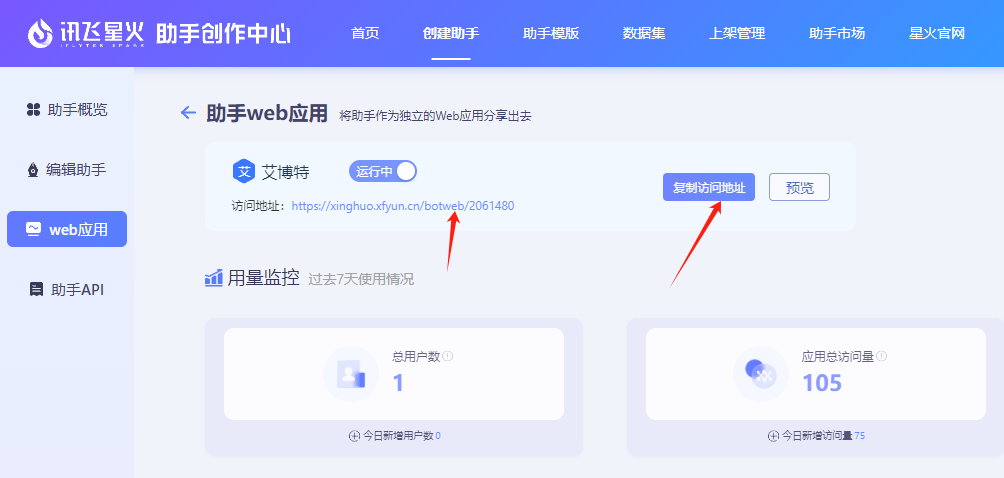Screen dimensions: 1004x478
Task: Go to the 助手模版 tab
Action: pyautogui.click(x=551, y=33)
